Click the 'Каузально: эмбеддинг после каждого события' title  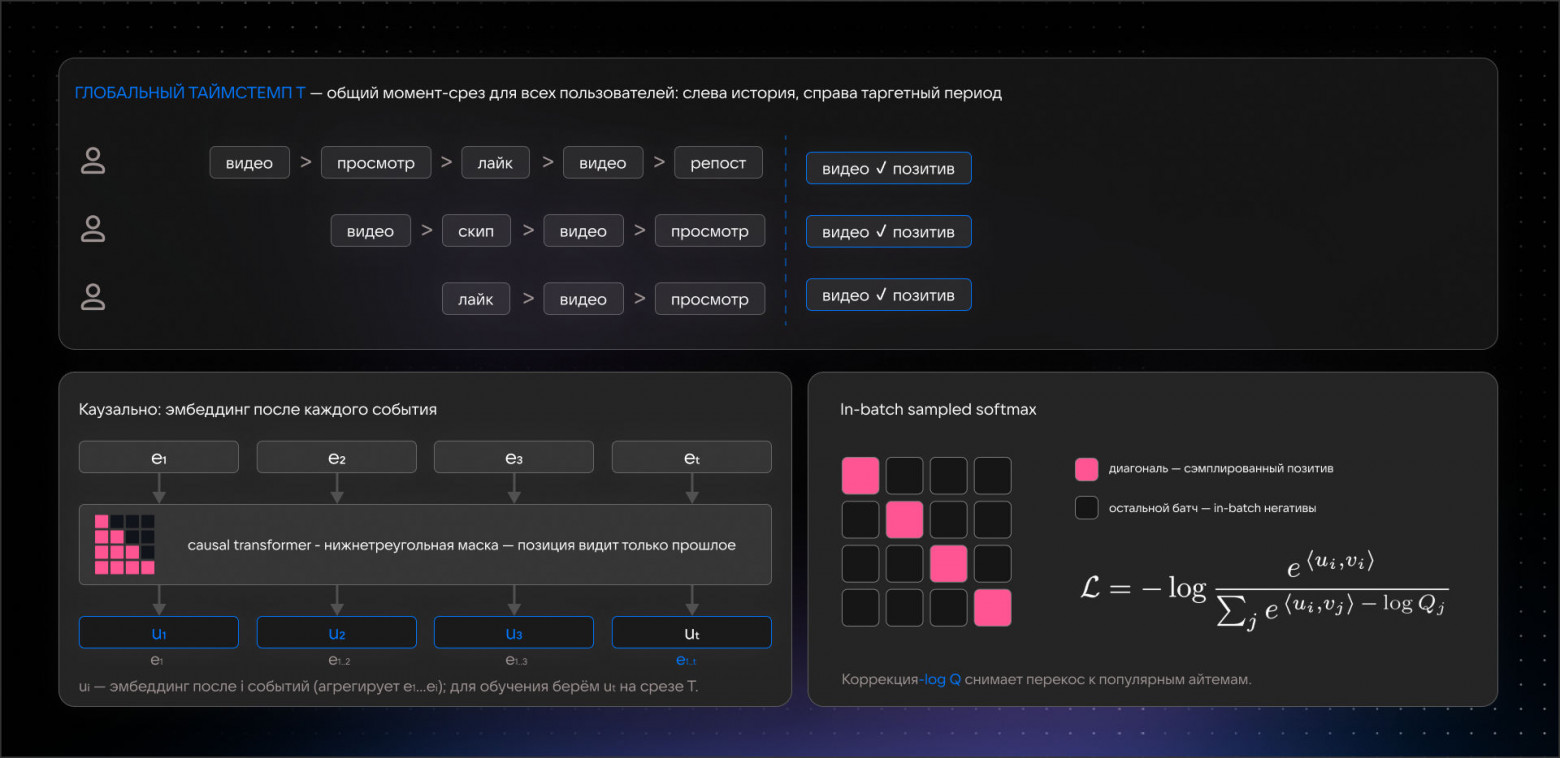pos(258,410)
